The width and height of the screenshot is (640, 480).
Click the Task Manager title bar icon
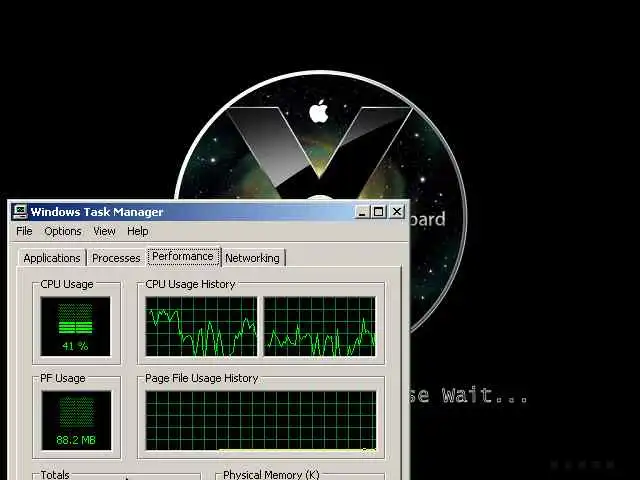(x=19, y=211)
